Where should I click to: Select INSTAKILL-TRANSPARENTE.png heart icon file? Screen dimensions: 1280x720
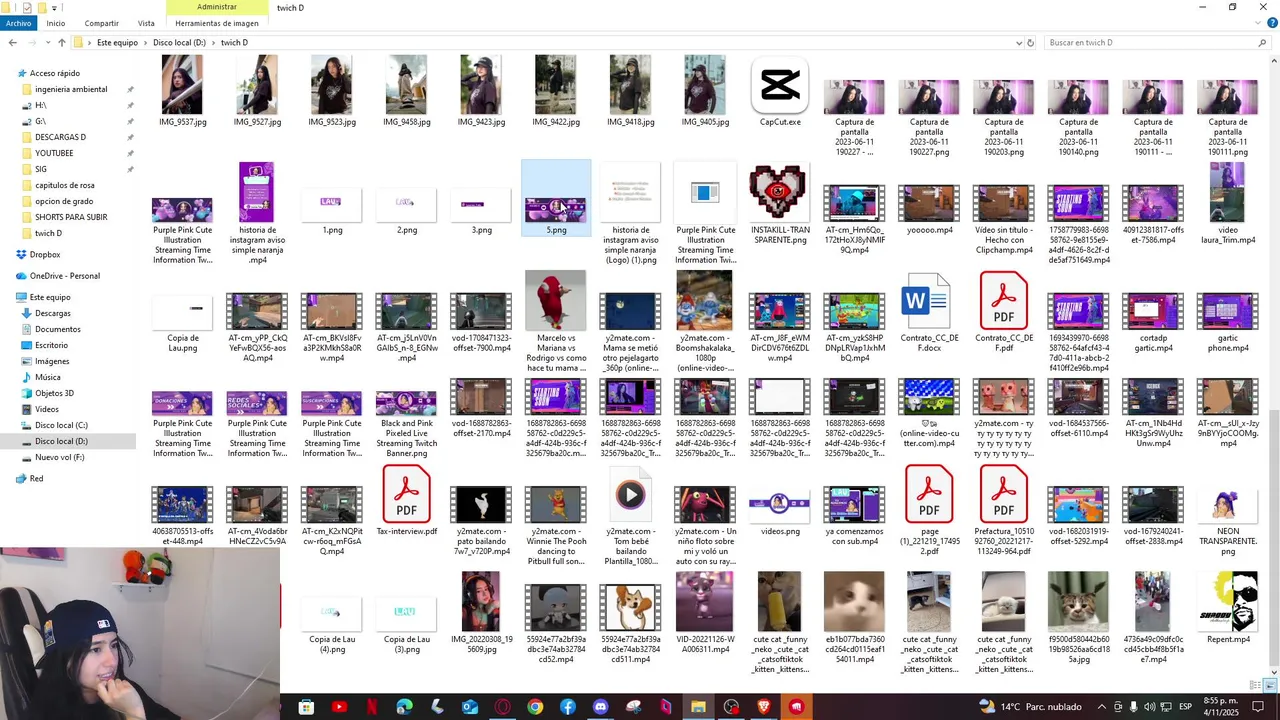(x=779, y=193)
